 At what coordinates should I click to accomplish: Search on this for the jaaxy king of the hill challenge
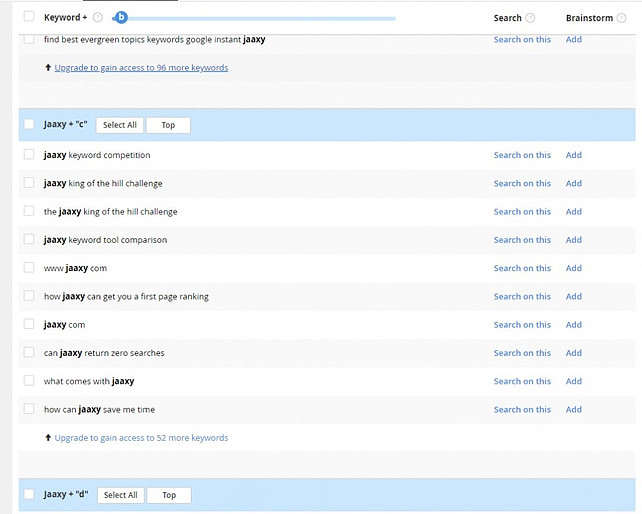coord(522,211)
